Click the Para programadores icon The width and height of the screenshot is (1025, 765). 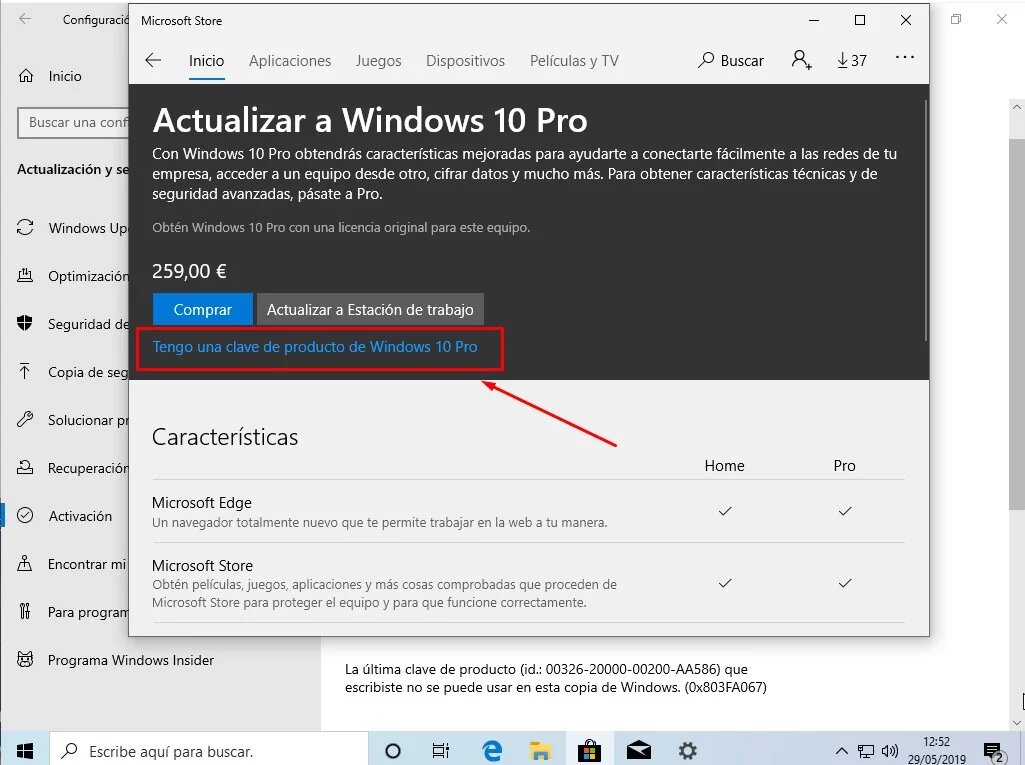pos(25,611)
